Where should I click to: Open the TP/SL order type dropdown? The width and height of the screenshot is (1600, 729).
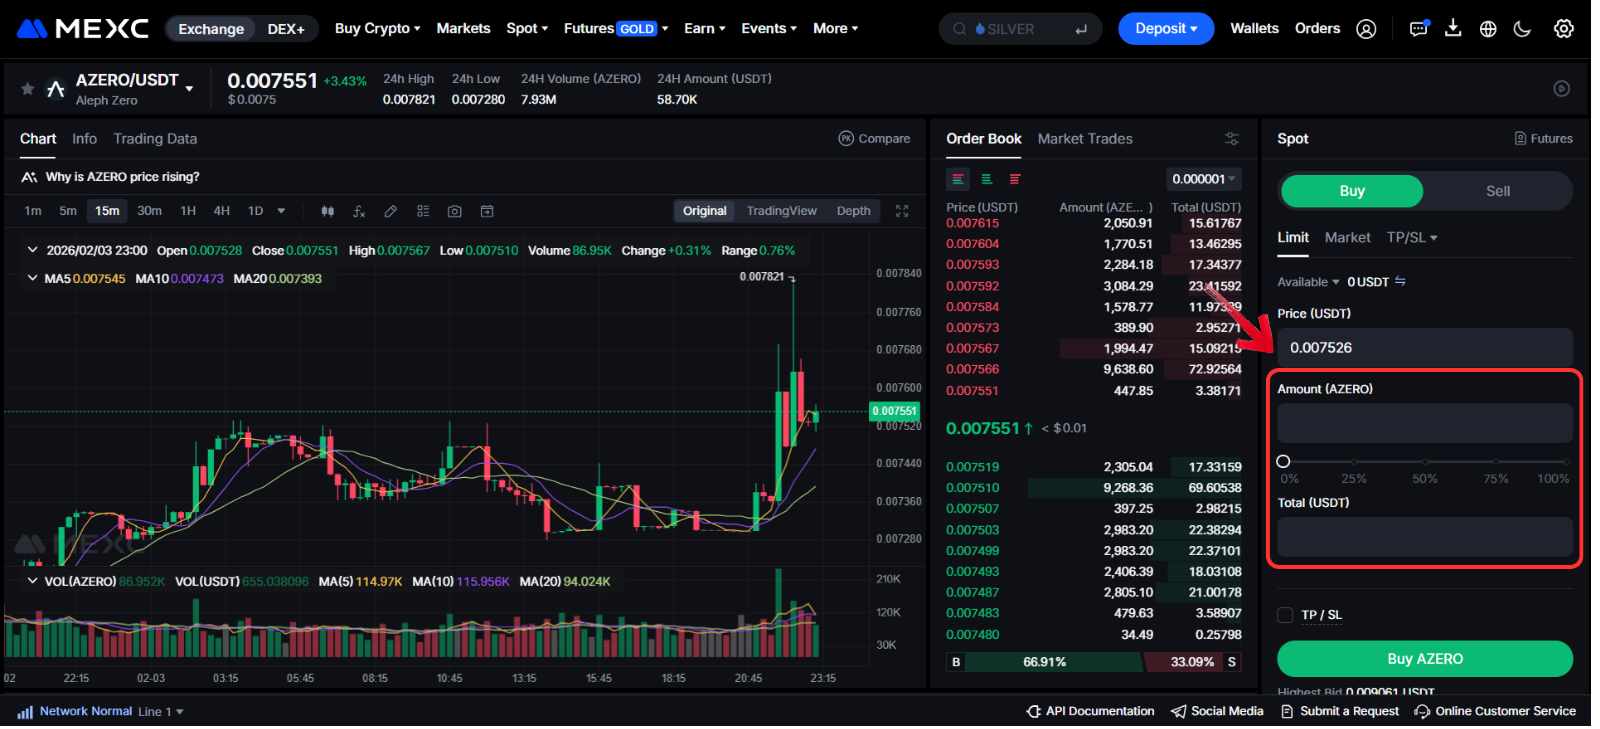click(x=1411, y=237)
